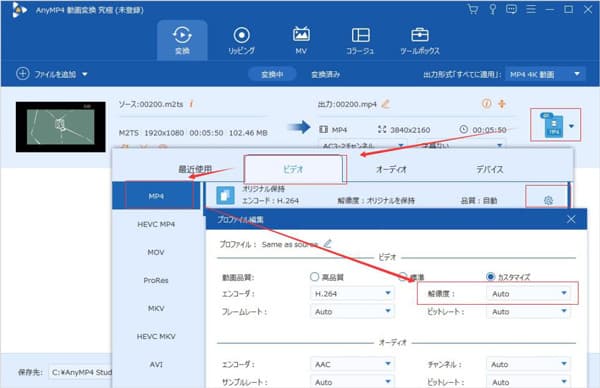Open the 解像度 Auto dropdown
The width and height of the screenshot is (600, 388).
[x=528, y=293]
